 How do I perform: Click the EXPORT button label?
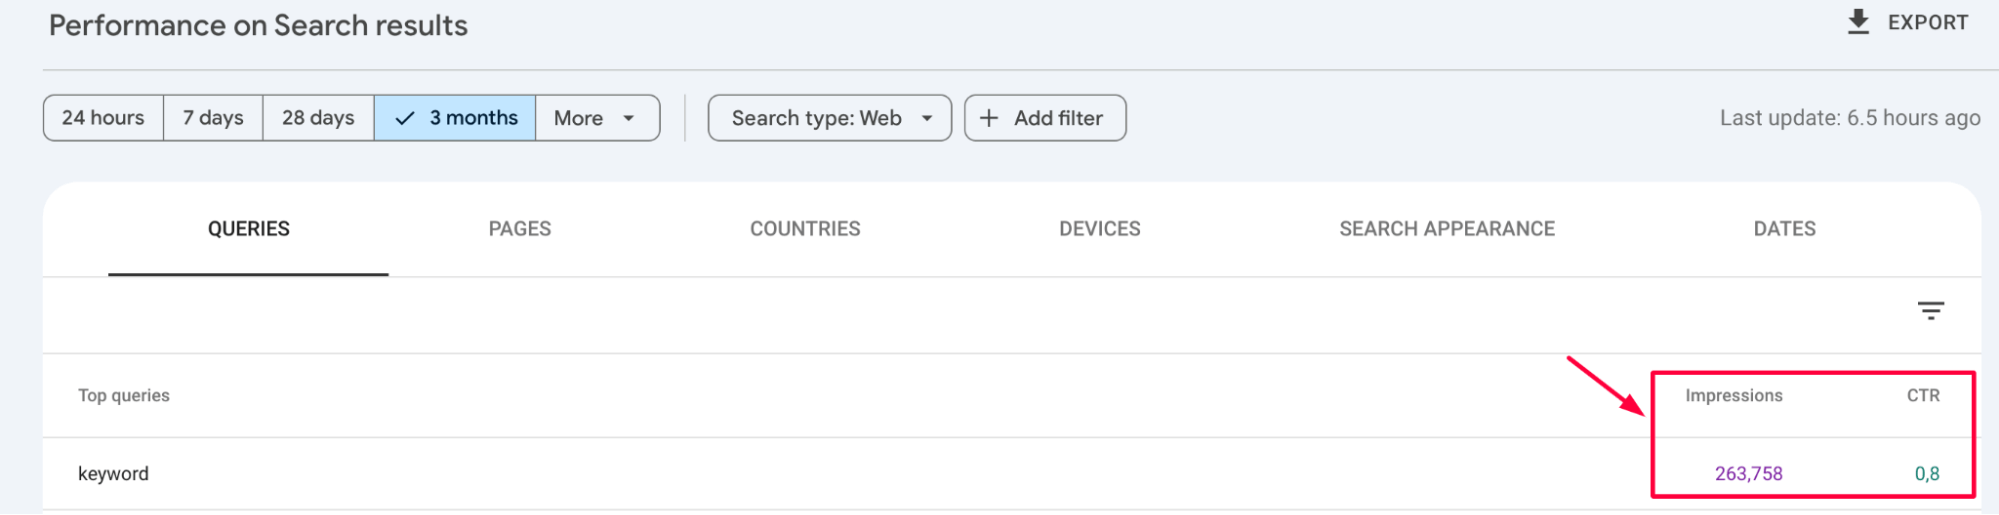(1927, 22)
